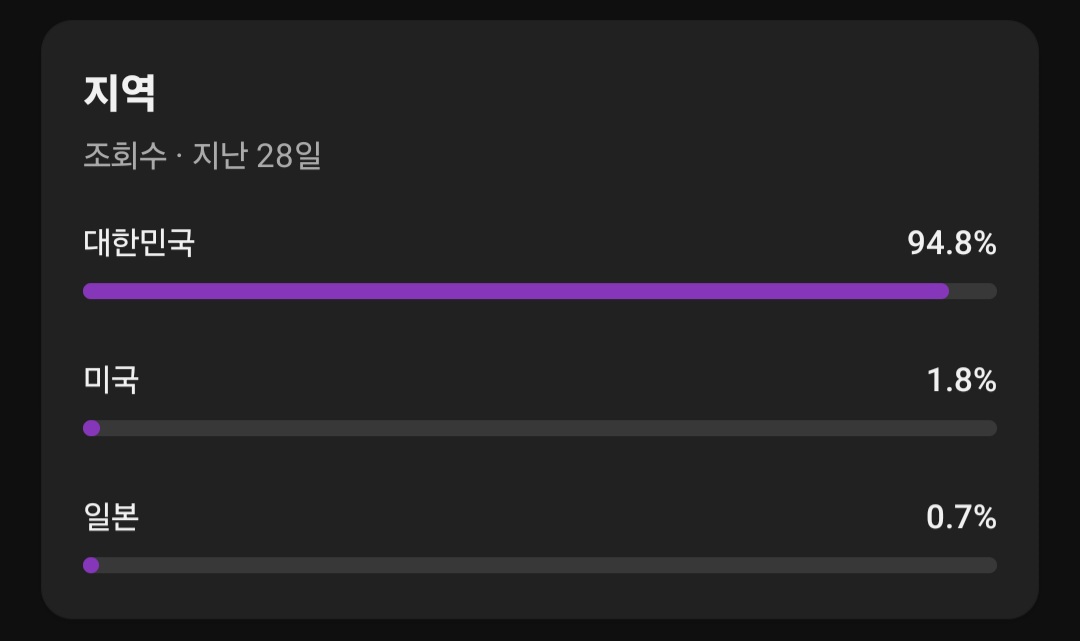Click the black margin left of the card
1080x641 pixels.
20,320
